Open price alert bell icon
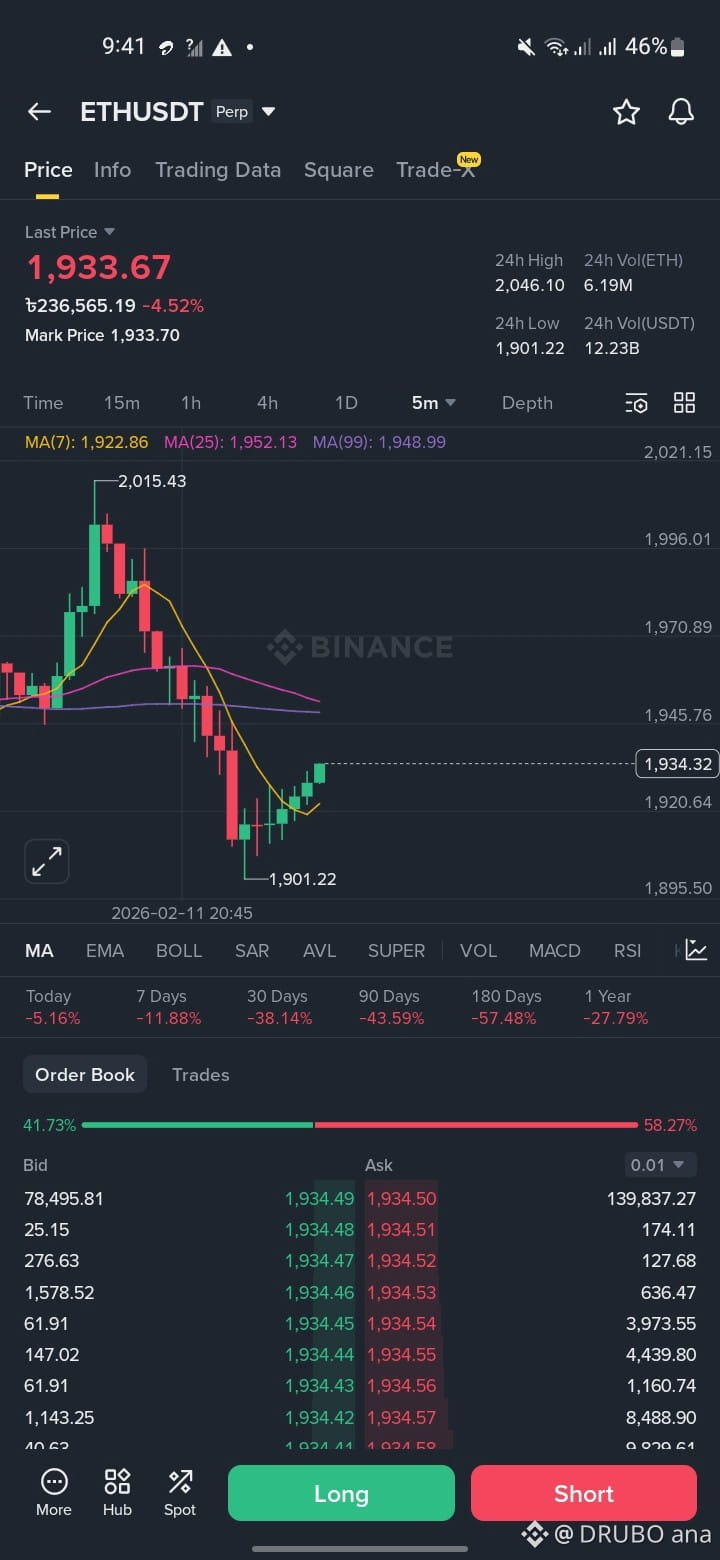 click(x=681, y=112)
